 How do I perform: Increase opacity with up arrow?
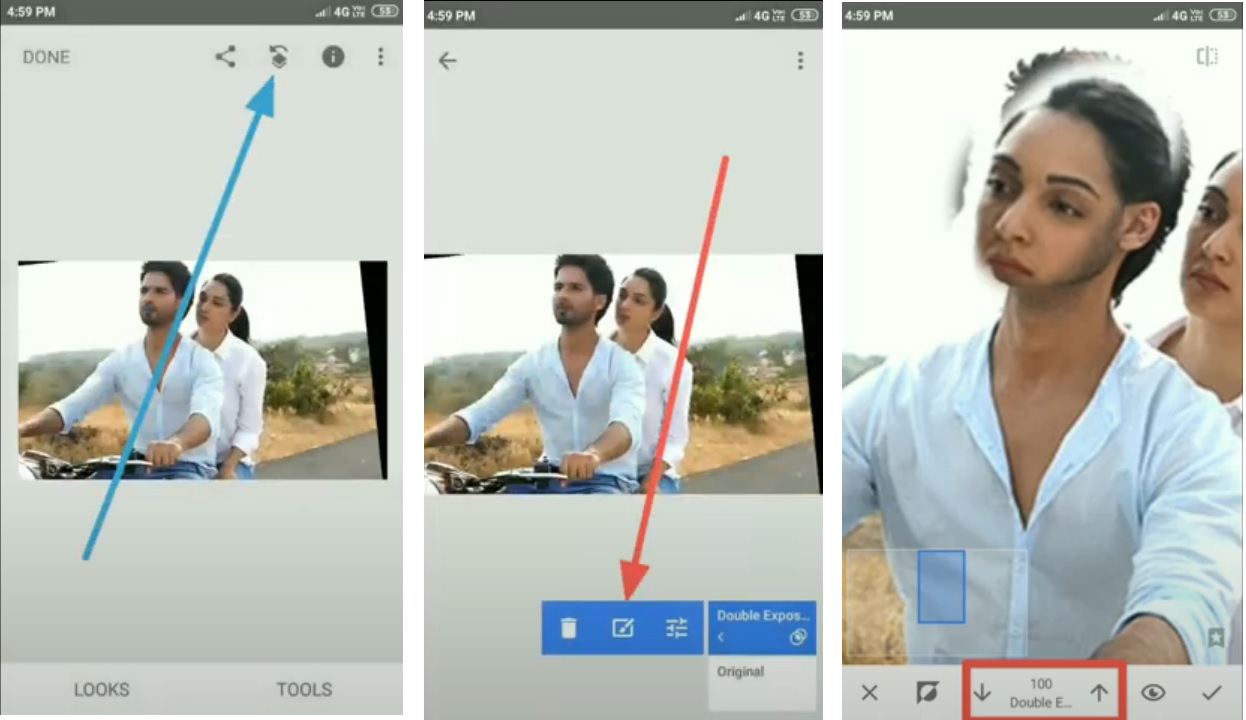coord(1100,692)
